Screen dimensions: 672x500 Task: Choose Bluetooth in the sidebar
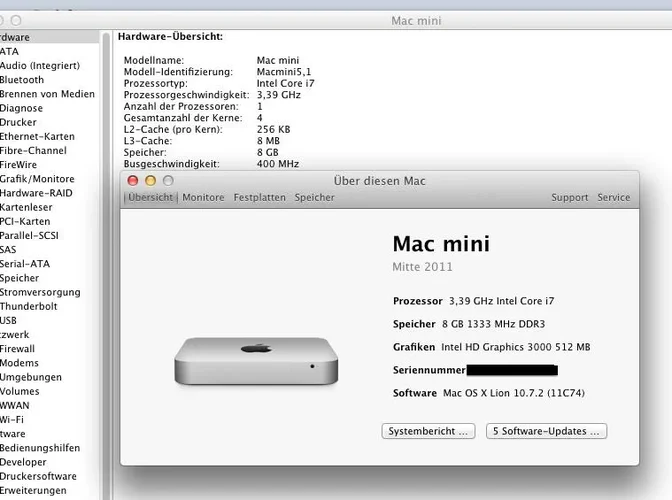click(22, 80)
